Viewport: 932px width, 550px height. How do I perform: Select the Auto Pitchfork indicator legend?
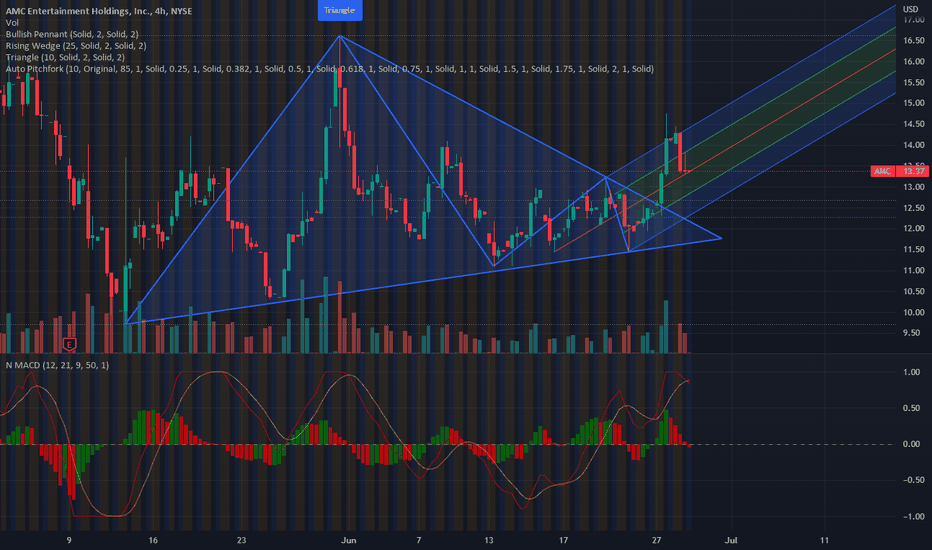[329, 69]
